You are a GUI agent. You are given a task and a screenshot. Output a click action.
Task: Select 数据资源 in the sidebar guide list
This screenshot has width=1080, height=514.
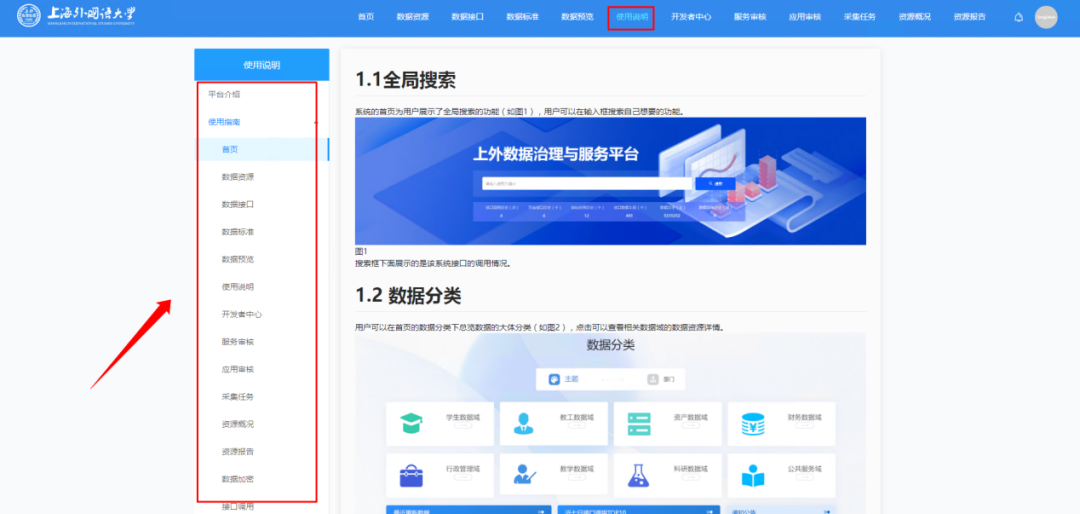(x=238, y=177)
